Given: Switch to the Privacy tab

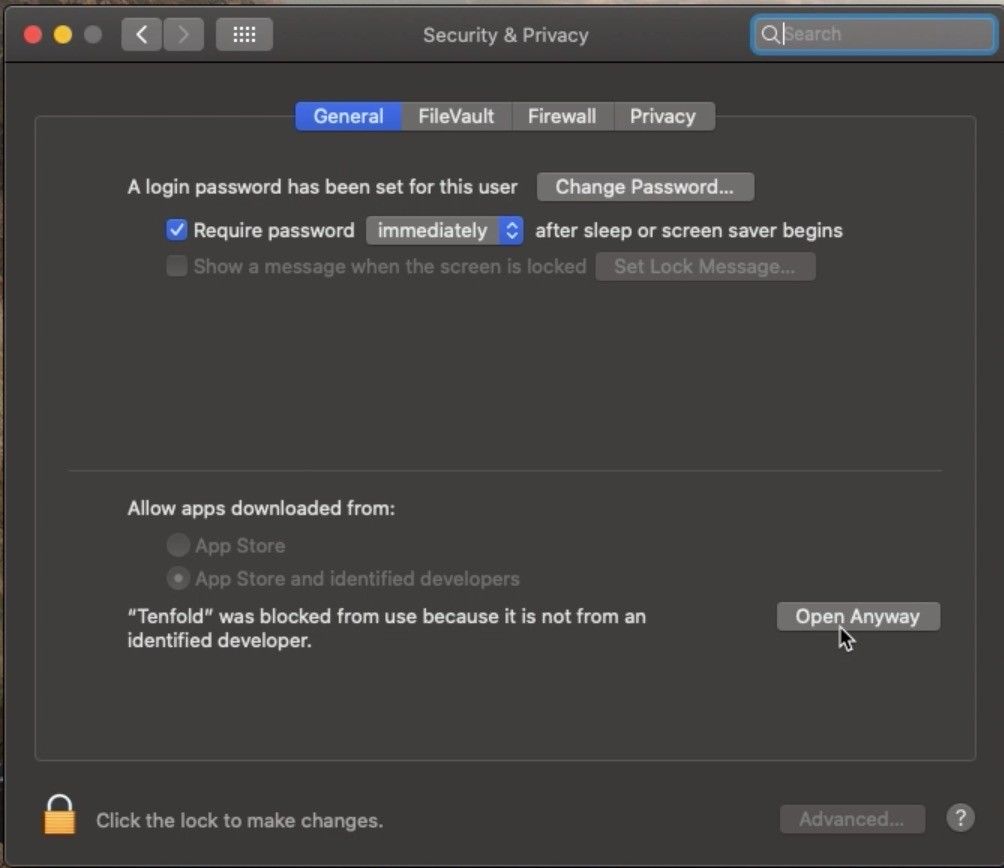Looking at the screenshot, I should point(664,116).
